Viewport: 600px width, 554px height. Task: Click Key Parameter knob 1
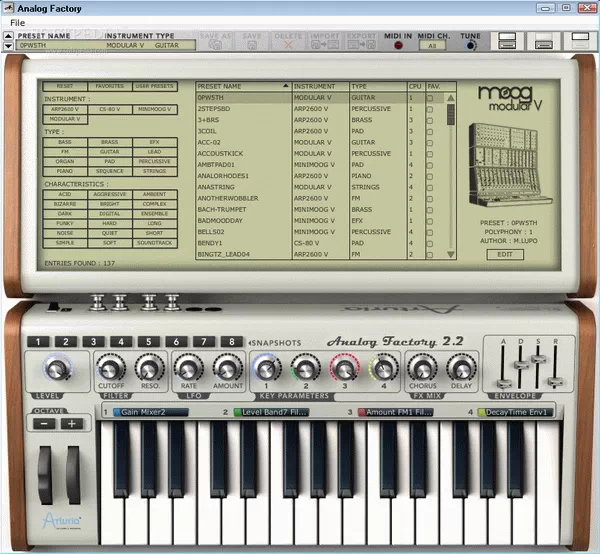[x=266, y=368]
